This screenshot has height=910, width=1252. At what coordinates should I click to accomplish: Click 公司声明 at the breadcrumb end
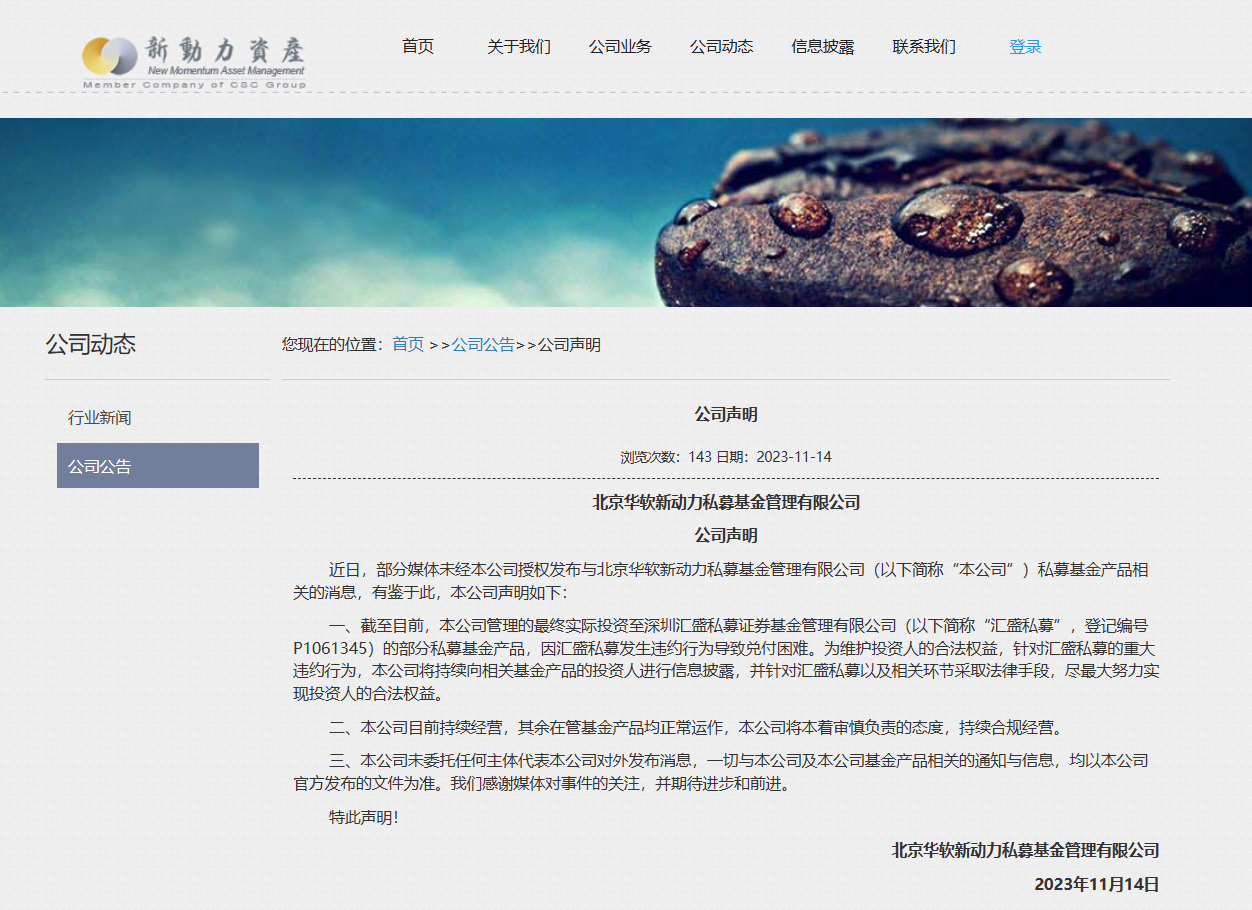(570, 345)
